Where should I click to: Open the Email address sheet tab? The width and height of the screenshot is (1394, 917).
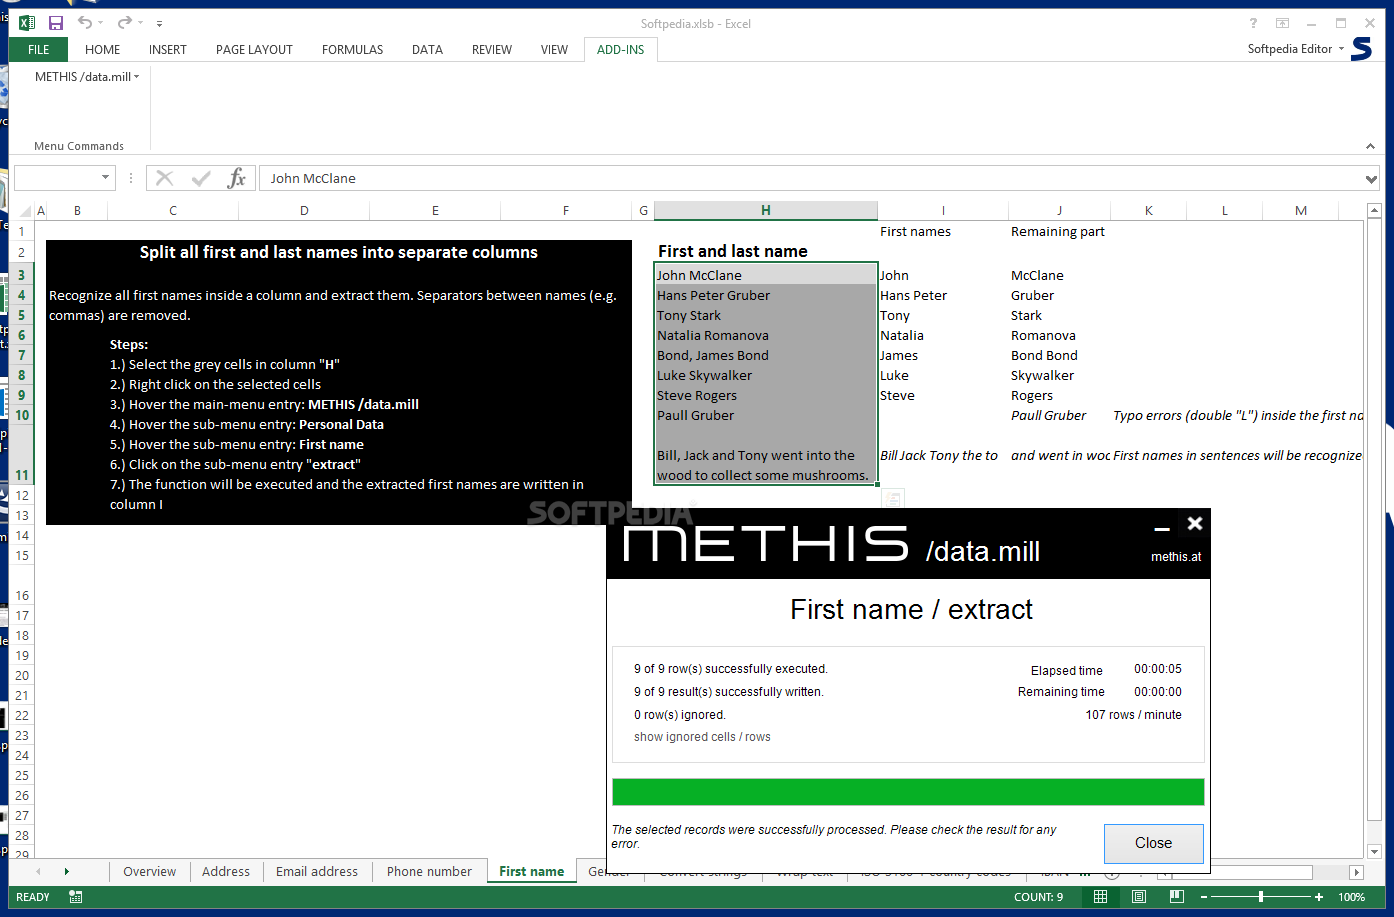coord(317,872)
